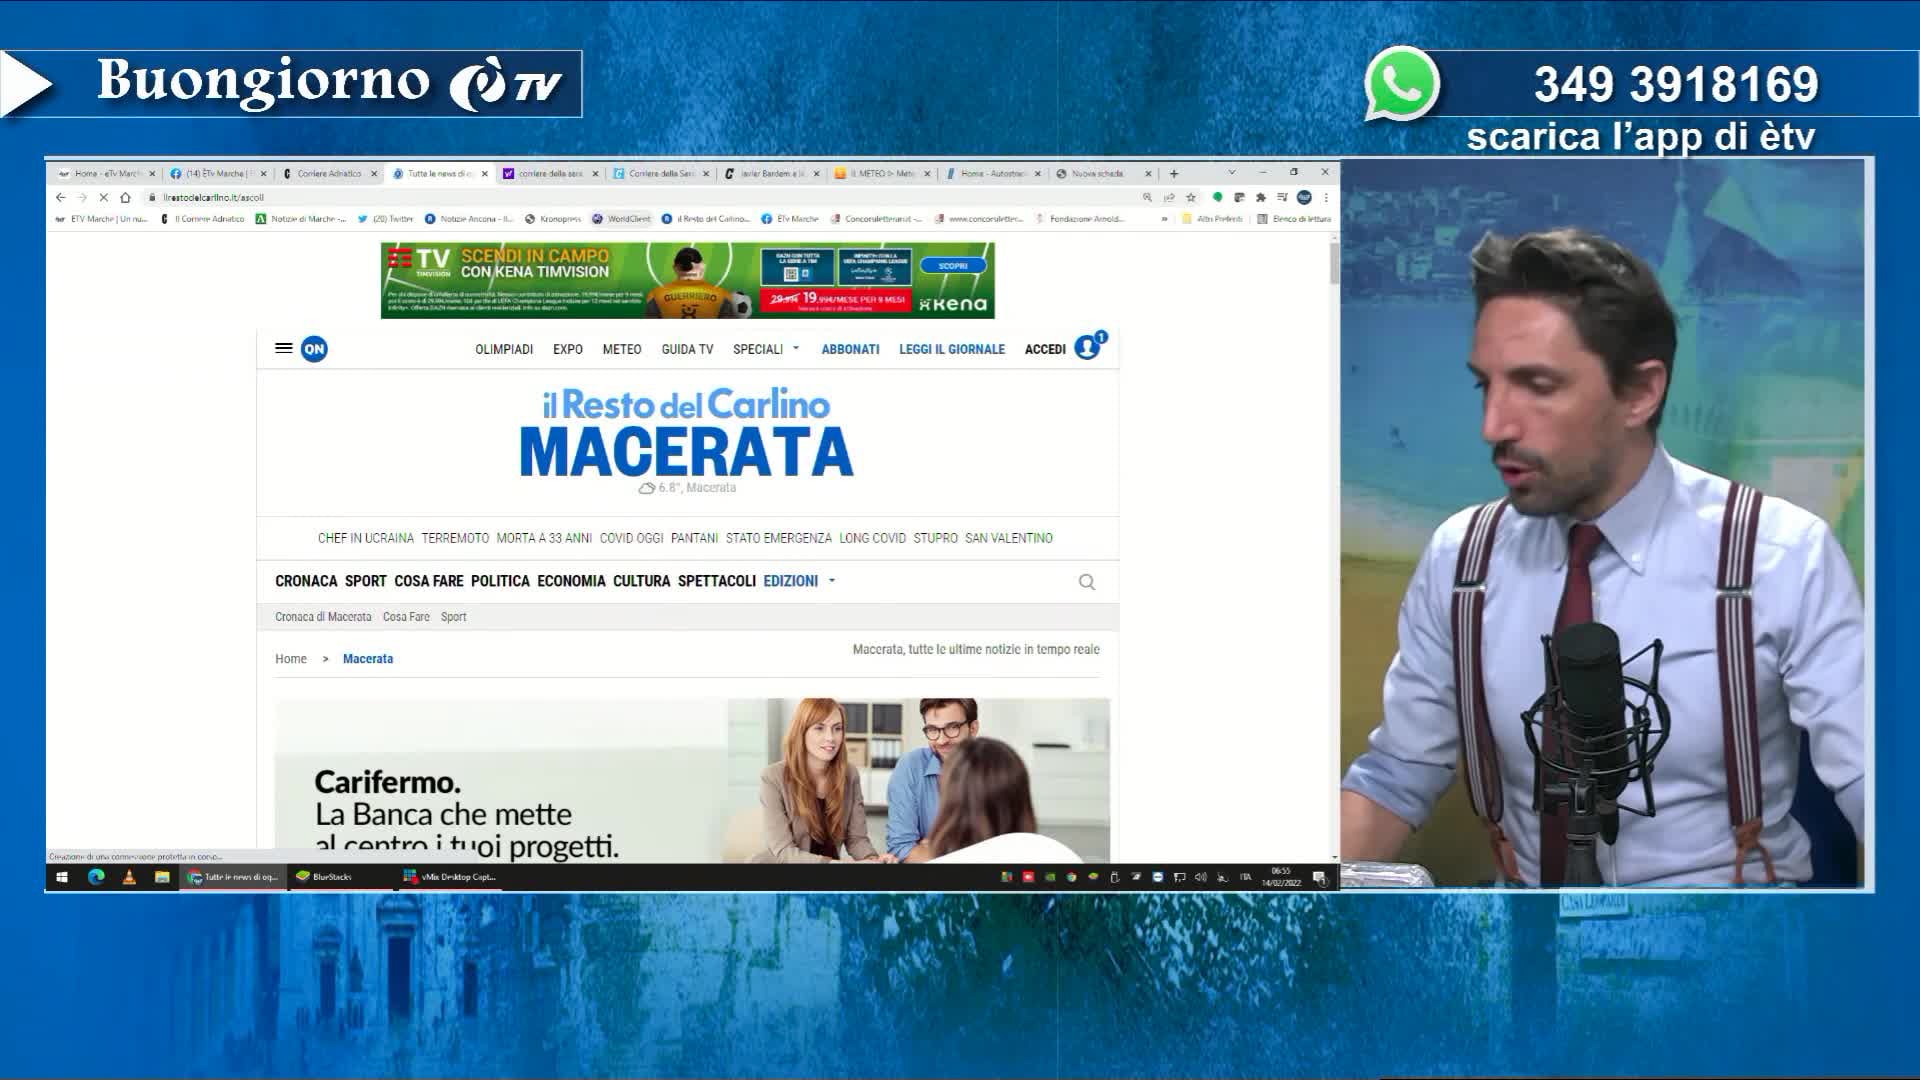Click the zoom magnifier icon in address bar
The image size is (1920, 1080).
[x=1147, y=198]
